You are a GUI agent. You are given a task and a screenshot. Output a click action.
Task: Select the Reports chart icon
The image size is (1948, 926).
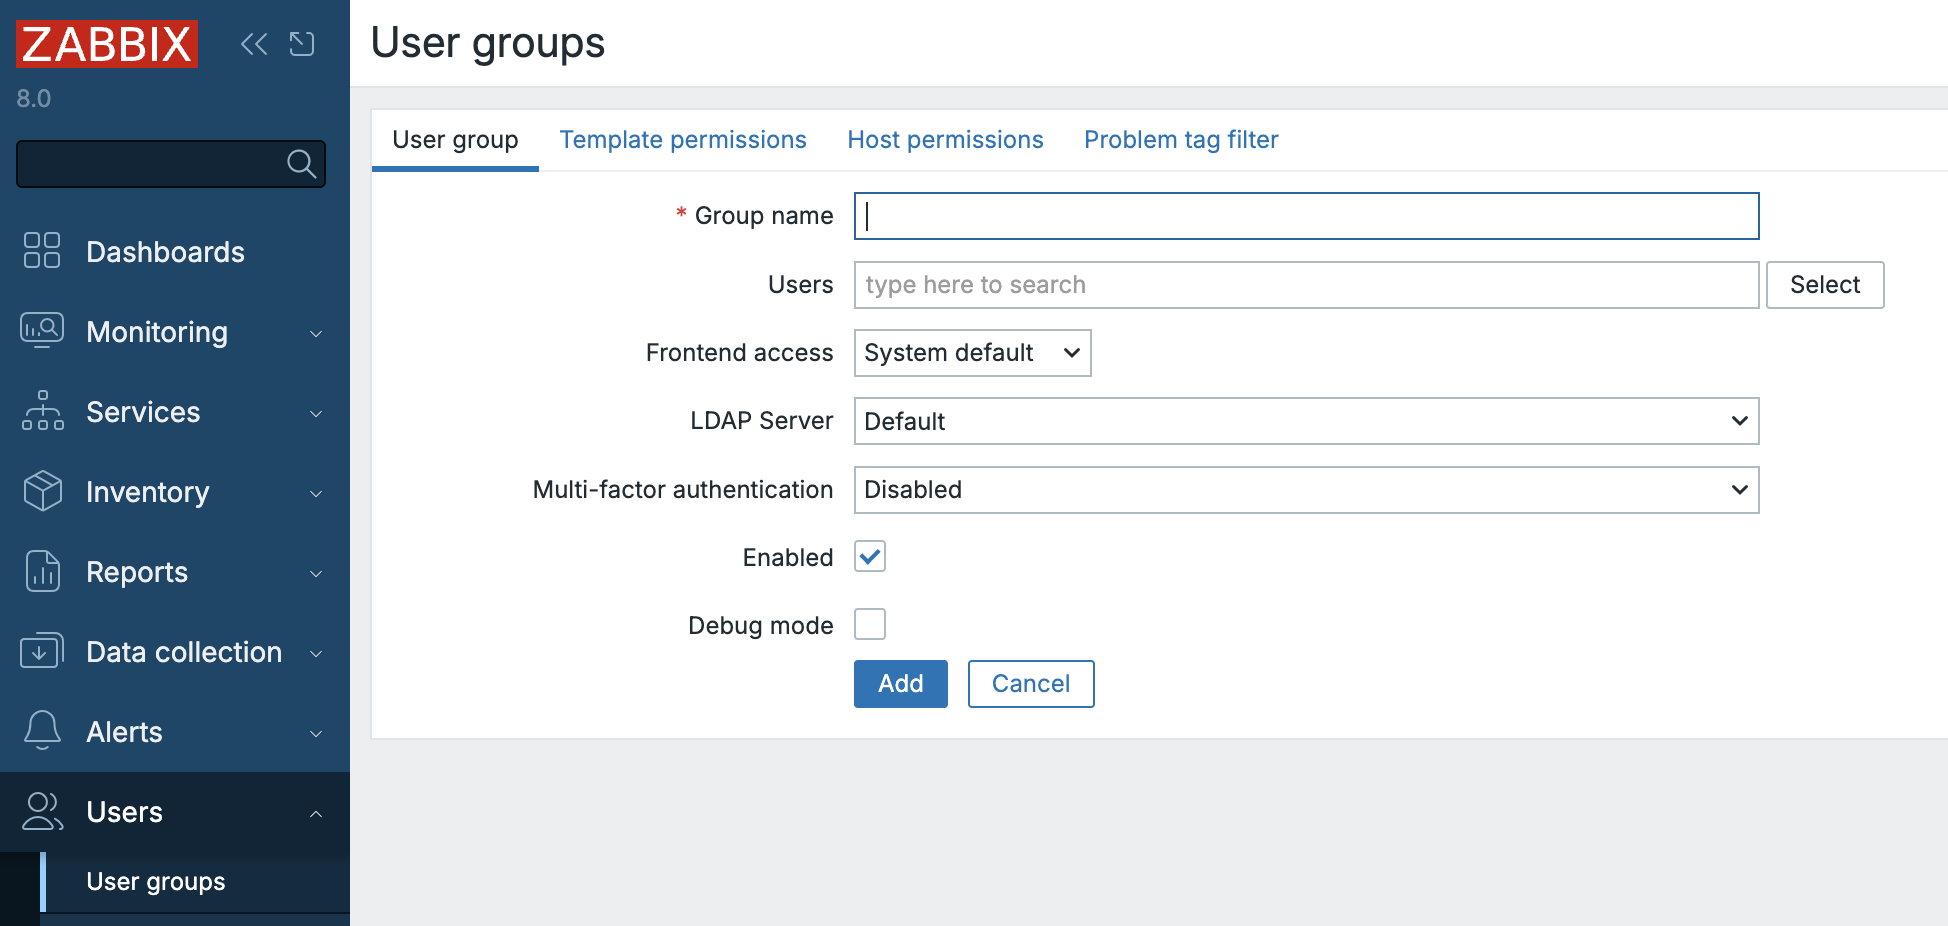[x=41, y=571]
